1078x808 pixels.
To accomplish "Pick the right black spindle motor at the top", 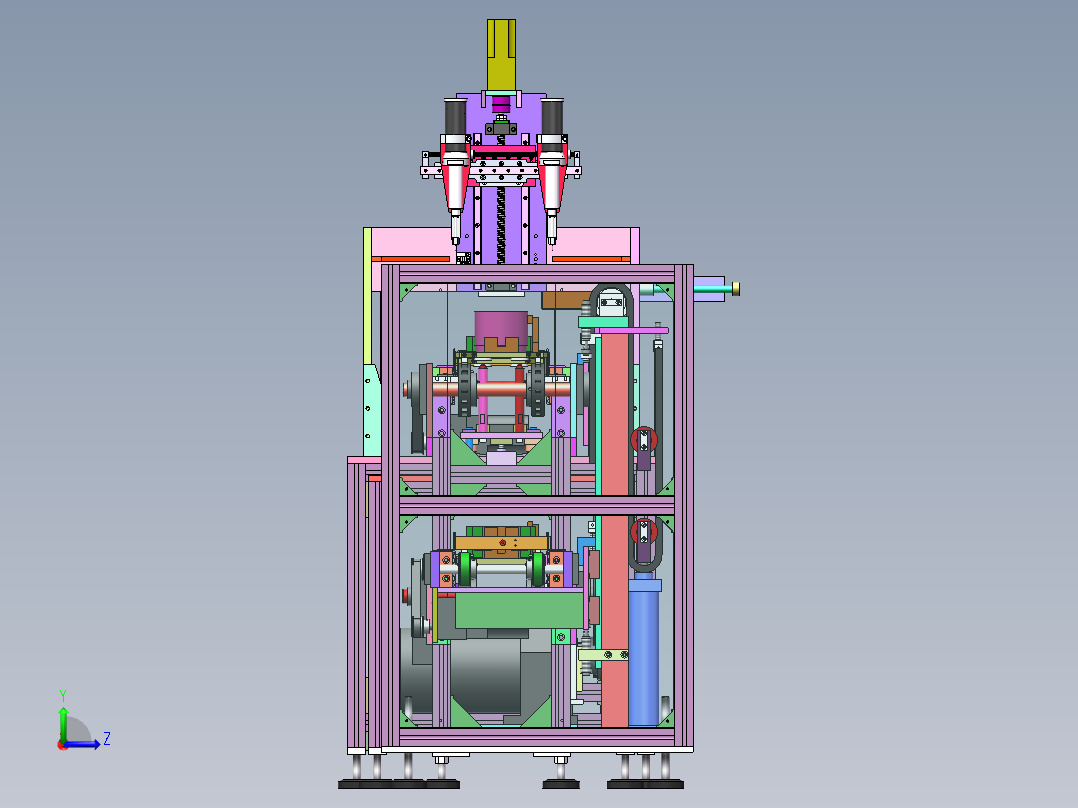I will click(x=552, y=118).
